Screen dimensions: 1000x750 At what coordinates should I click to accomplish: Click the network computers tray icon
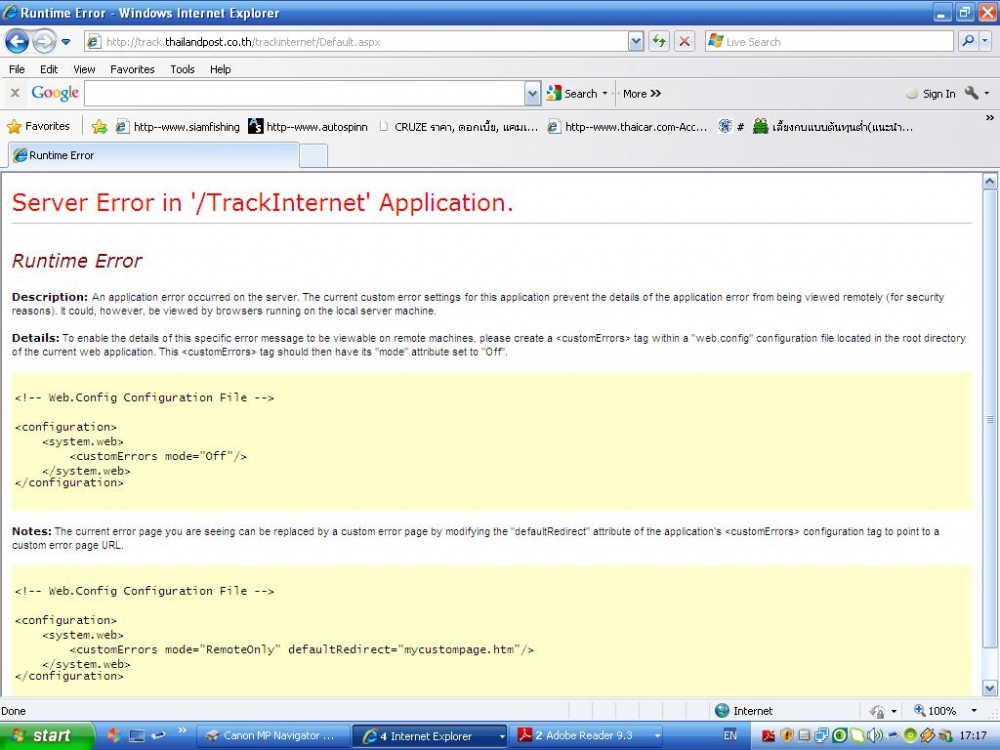tap(821, 736)
